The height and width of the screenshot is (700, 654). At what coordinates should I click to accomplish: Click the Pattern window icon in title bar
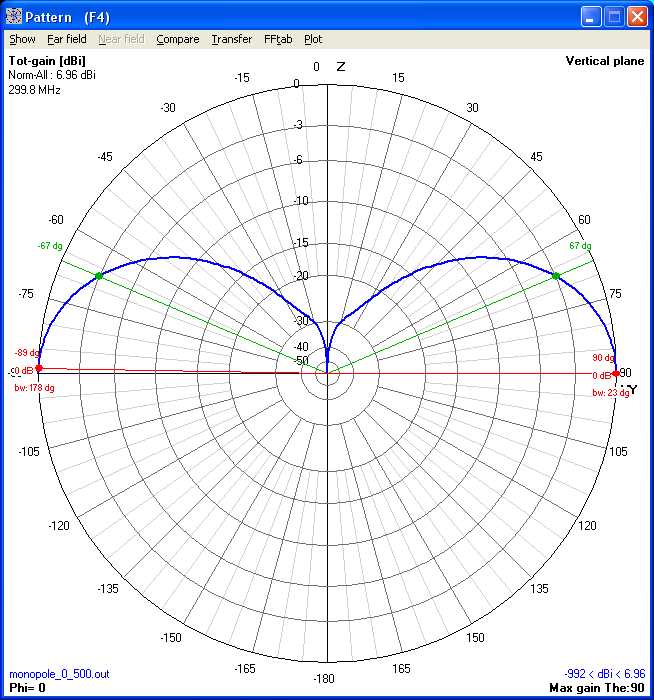(14, 16)
